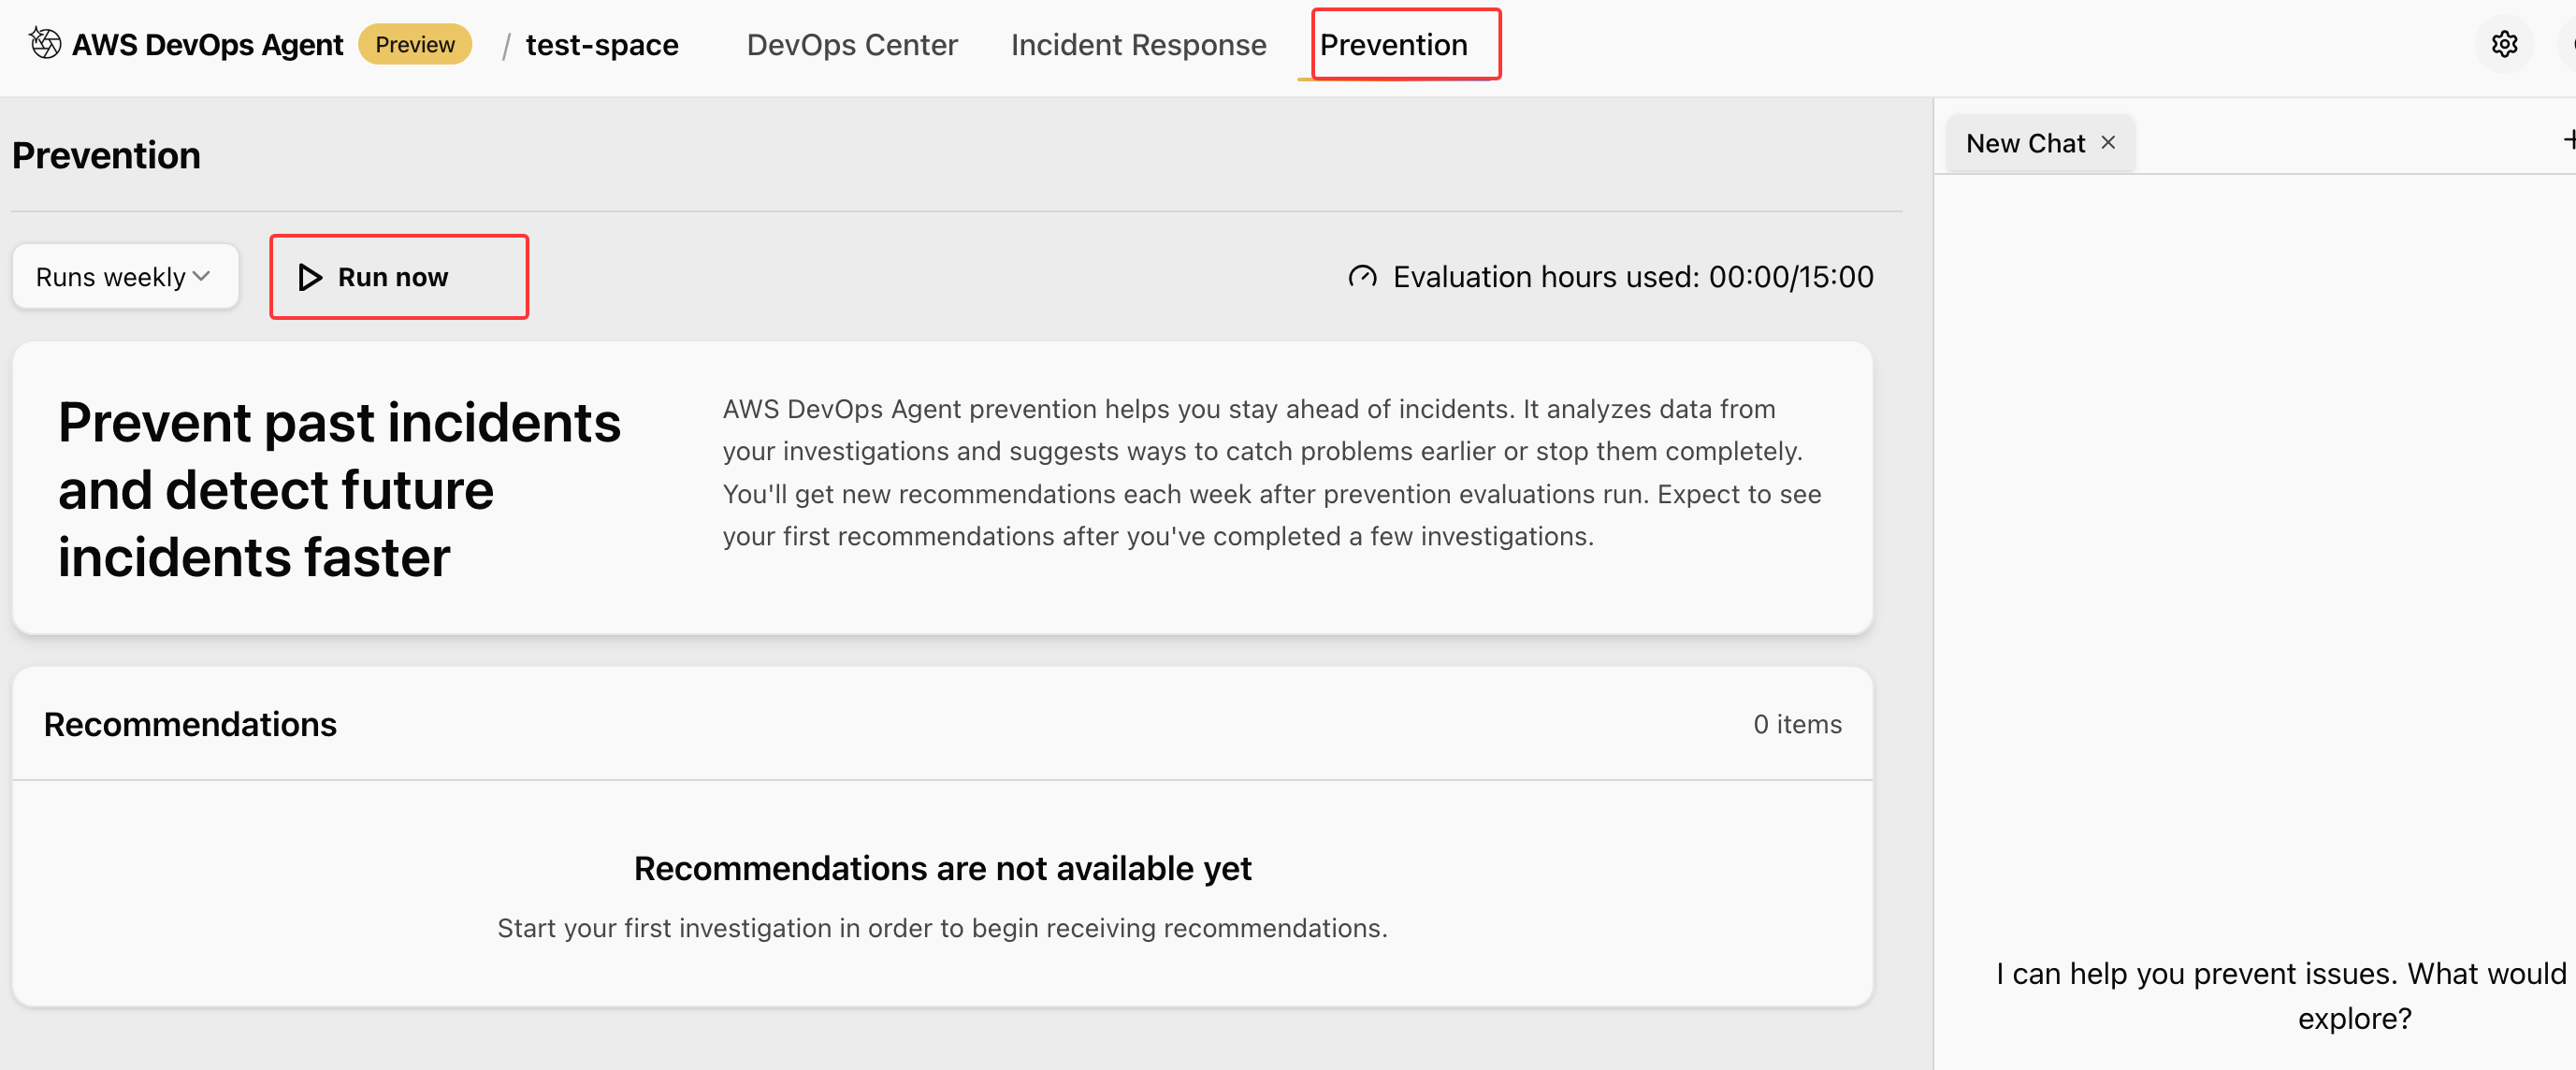Select the New Chat tab
This screenshot has width=2576, height=1070.
point(2024,143)
